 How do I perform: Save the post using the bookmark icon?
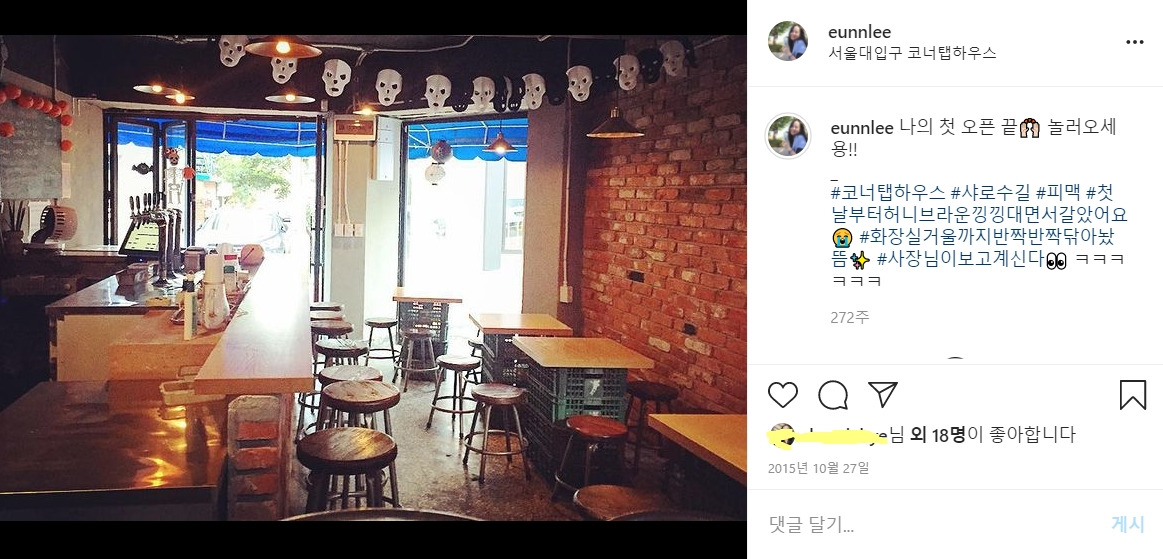[x=1133, y=395]
